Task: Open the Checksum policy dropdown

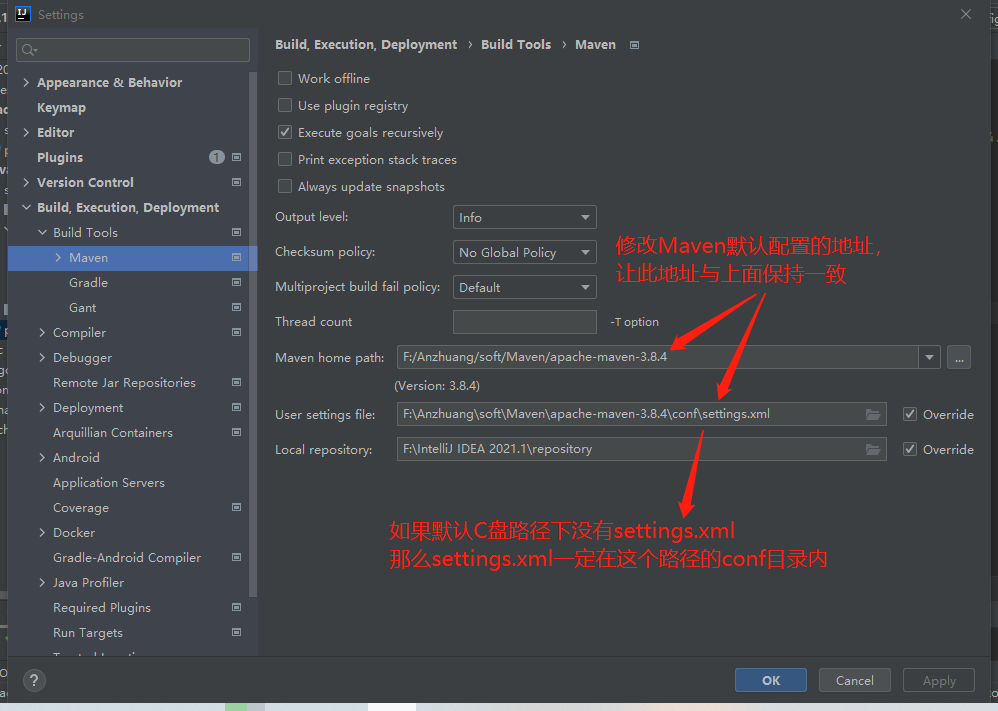Action: pyautogui.click(x=524, y=252)
